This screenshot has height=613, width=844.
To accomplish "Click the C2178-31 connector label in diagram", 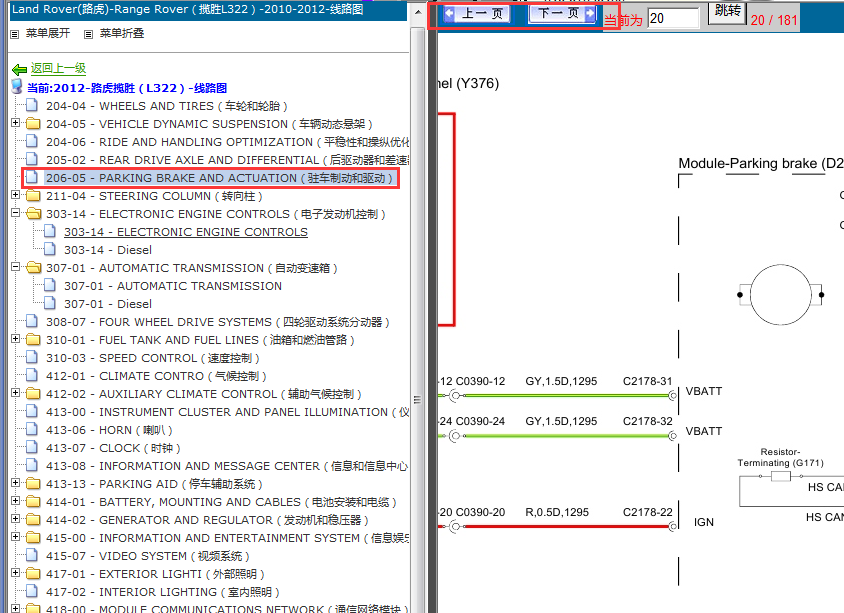I will tap(648, 381).
